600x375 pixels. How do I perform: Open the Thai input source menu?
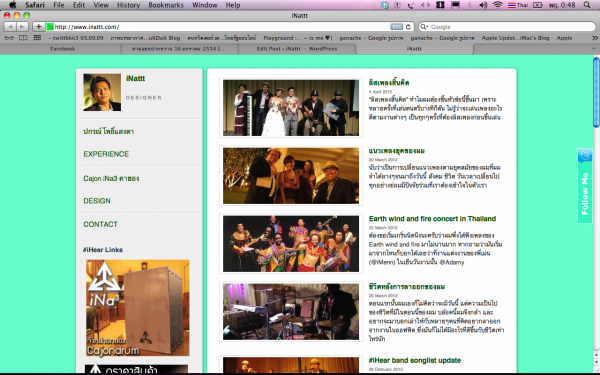point(517,5)
